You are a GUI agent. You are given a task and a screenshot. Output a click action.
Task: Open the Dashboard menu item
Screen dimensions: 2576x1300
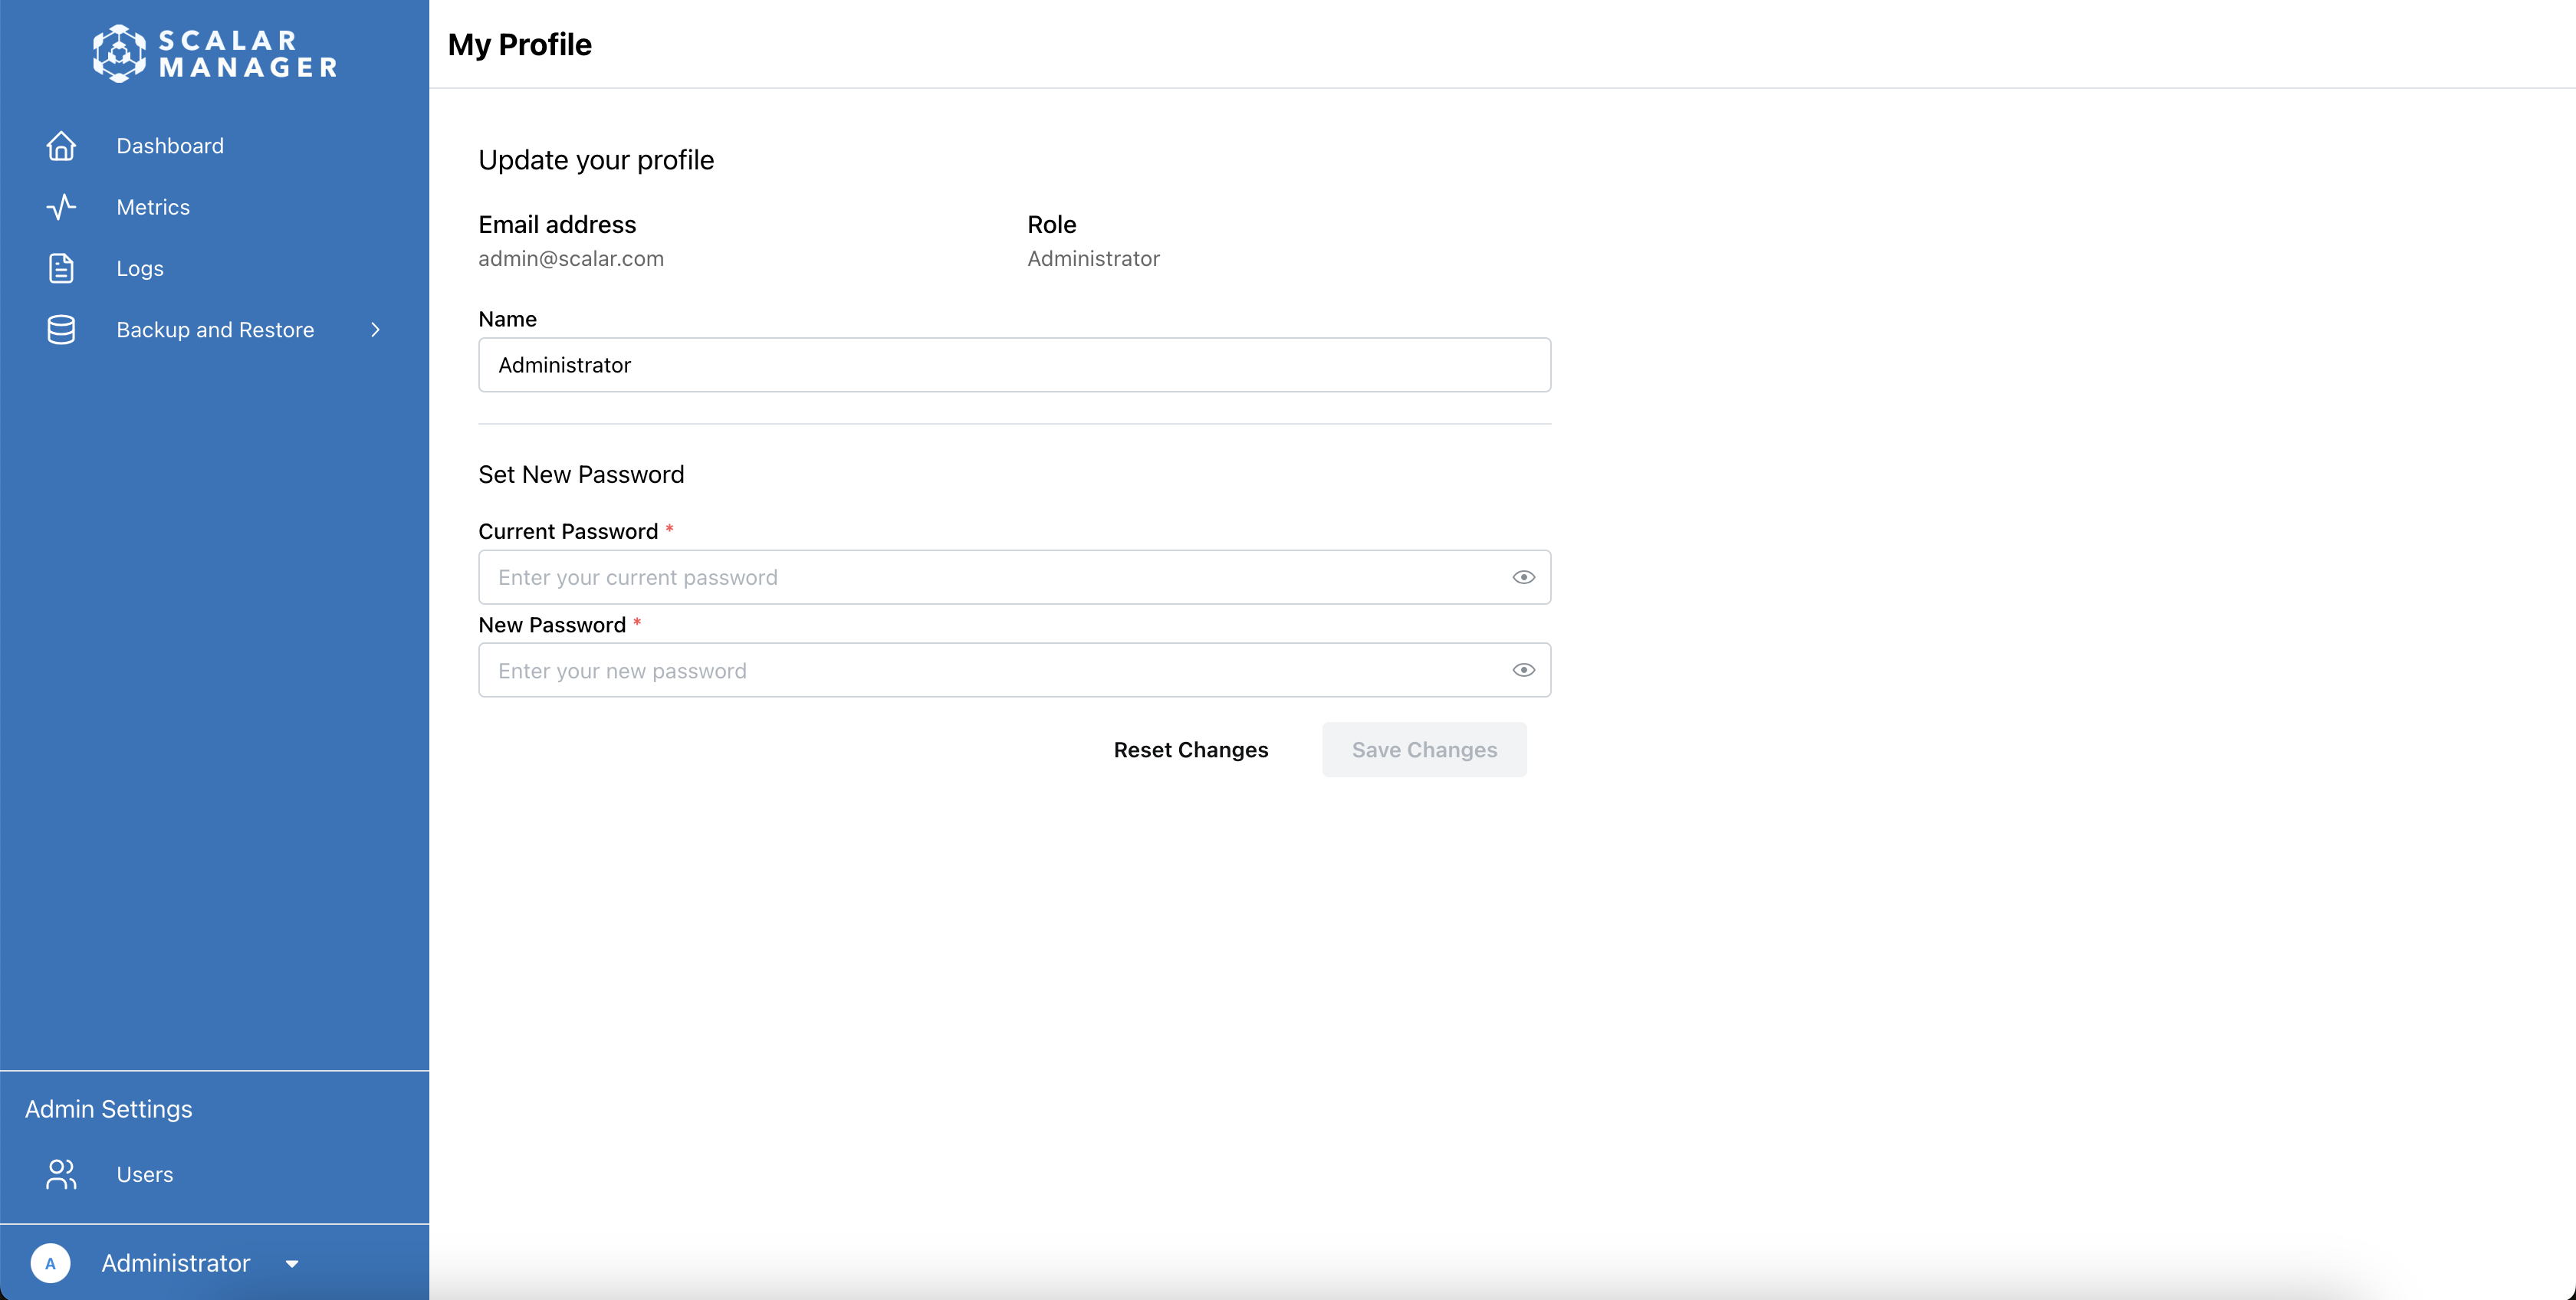pyautogui.click(x=170, y=146)
